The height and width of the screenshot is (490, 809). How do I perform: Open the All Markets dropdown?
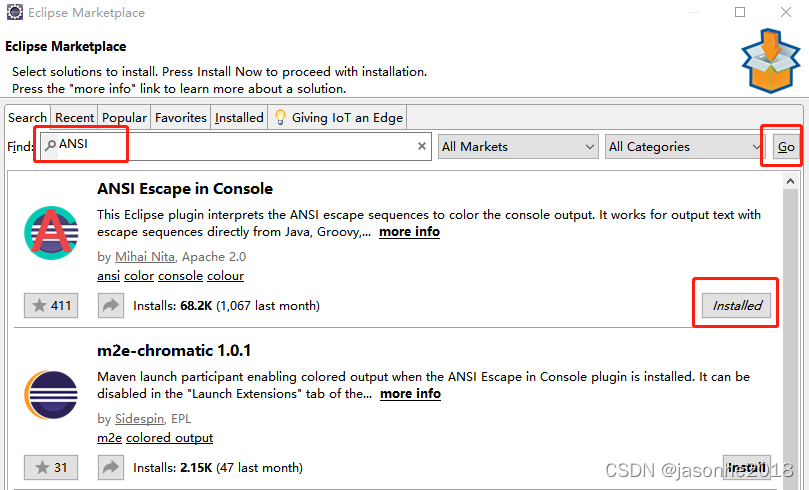point(518,146)
